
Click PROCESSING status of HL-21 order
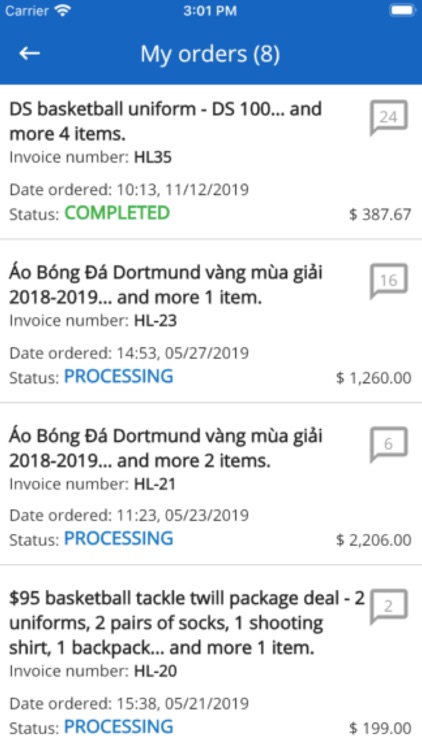point(119,539)
